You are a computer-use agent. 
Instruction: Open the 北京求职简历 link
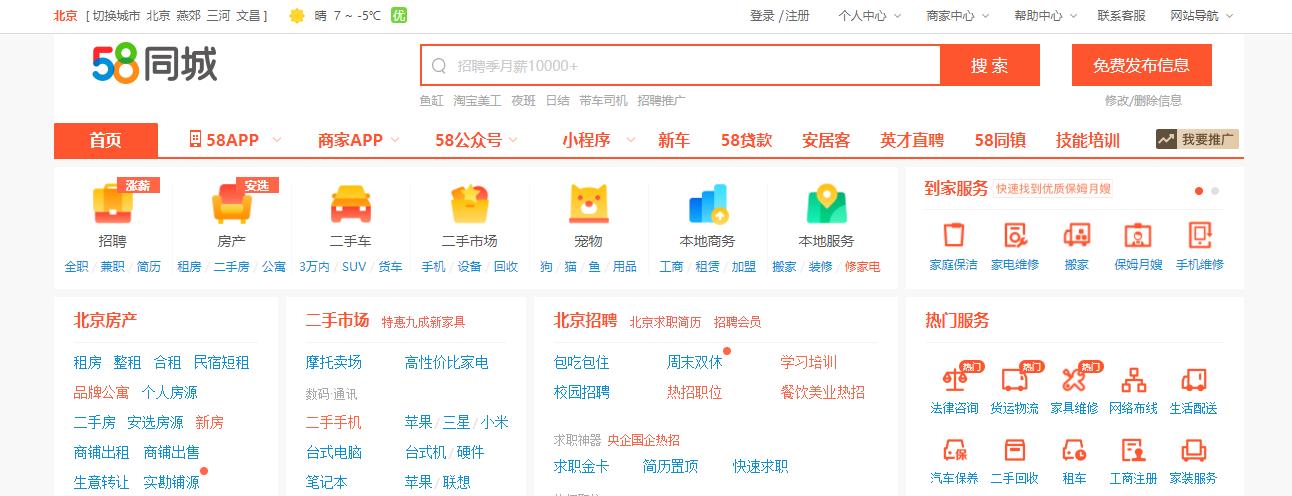point(665,322)
